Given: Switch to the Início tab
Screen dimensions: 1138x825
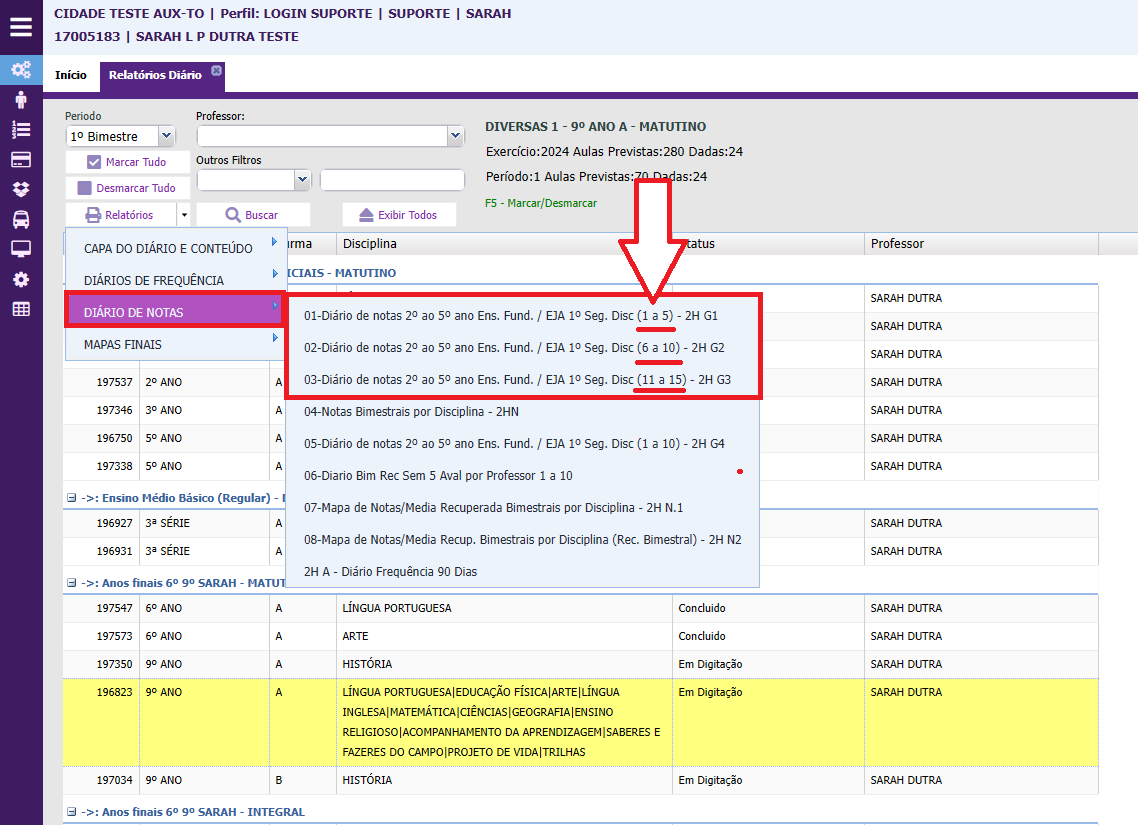Looking at the screenshot, I should tap(70, 75).
